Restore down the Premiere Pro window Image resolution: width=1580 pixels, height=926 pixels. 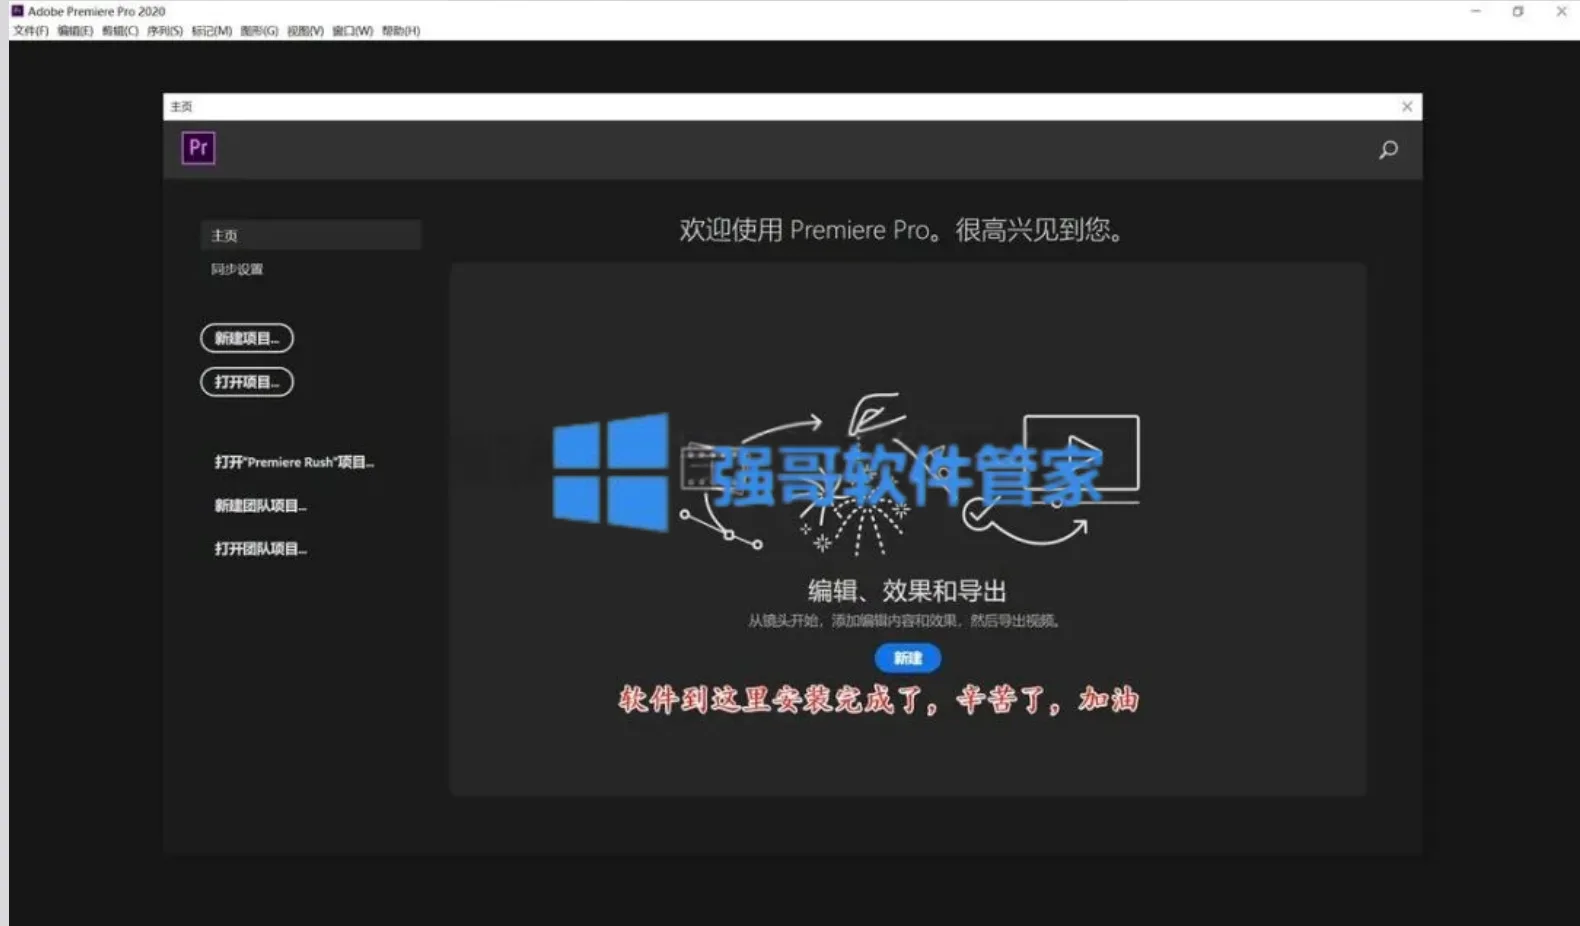[1518, 11]
